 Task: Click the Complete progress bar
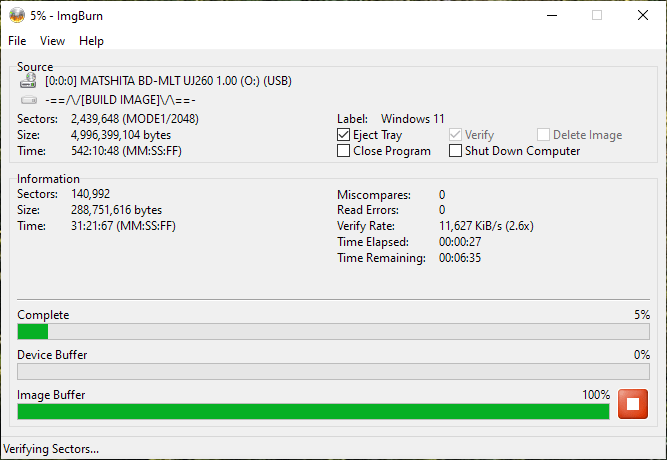(333, 331)
